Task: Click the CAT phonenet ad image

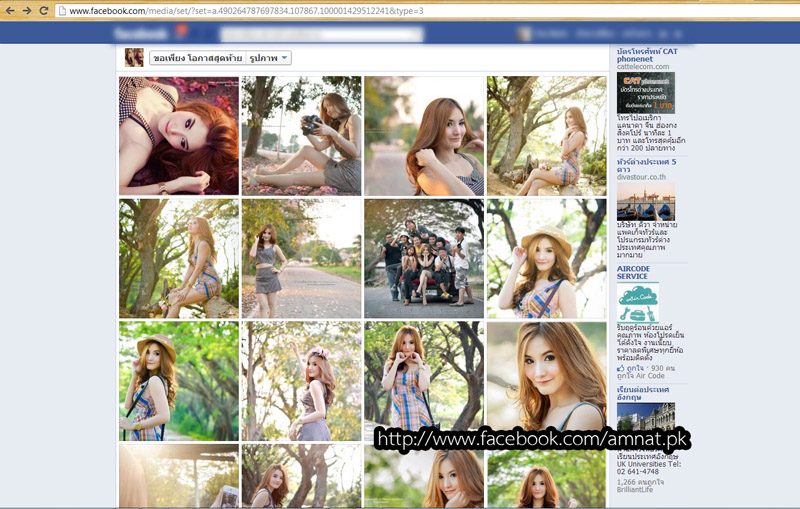Action: click(x=645, y=92)
